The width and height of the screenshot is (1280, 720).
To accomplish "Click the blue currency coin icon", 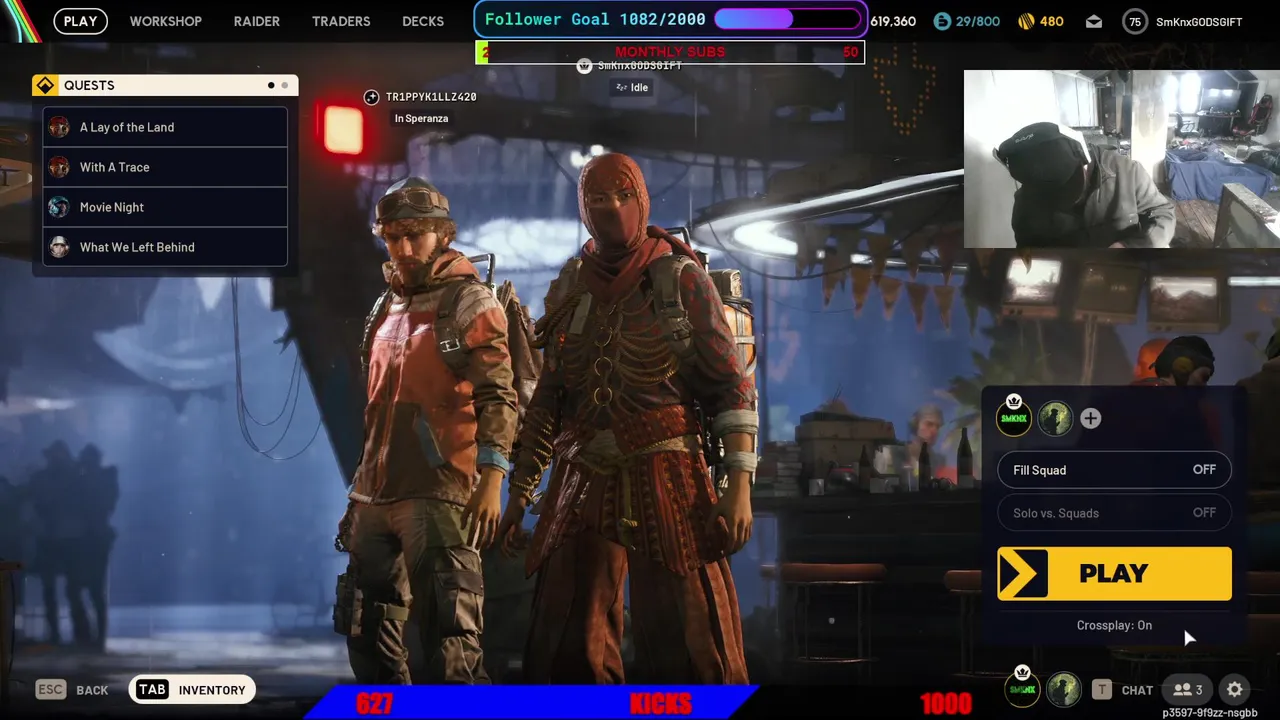I will click(942, 21).
